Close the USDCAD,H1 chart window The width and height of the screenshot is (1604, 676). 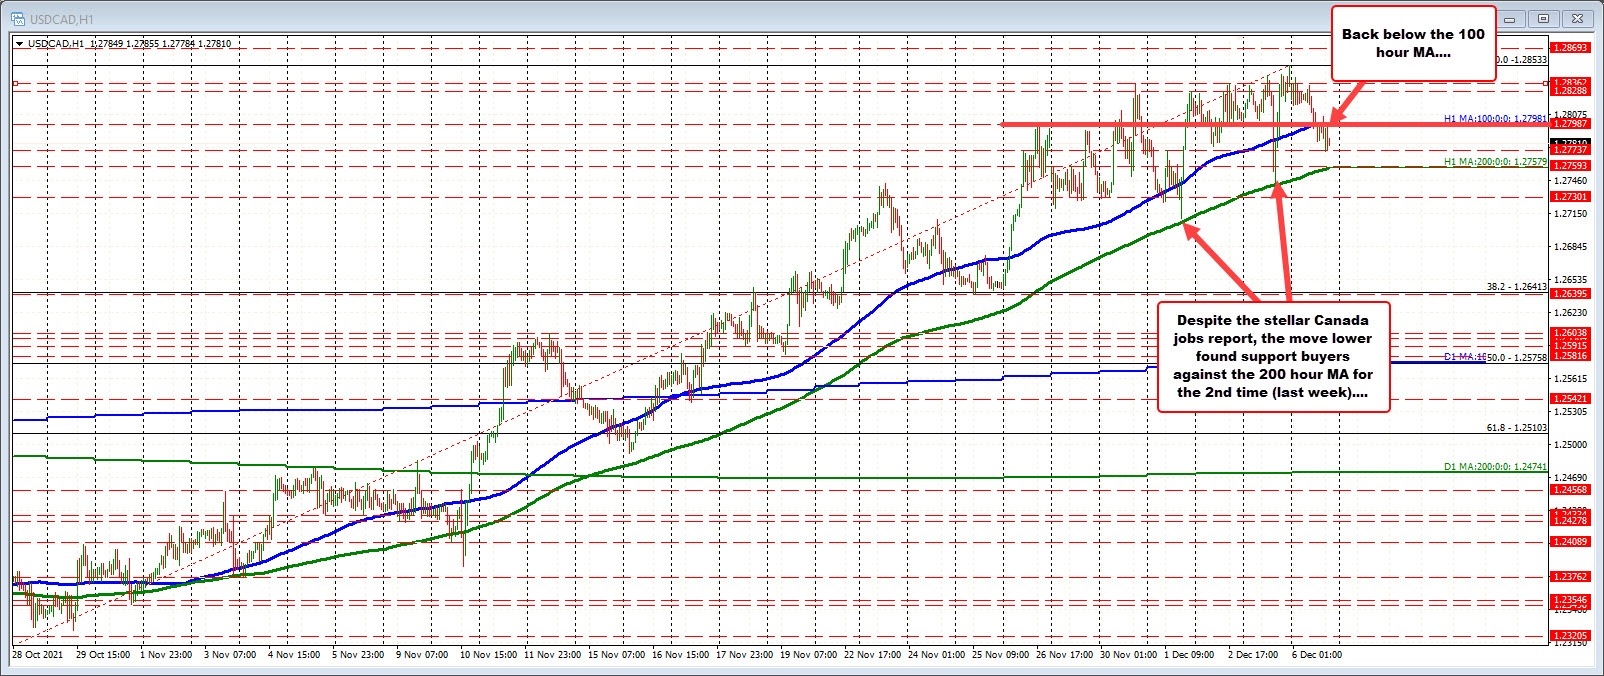1579,19
